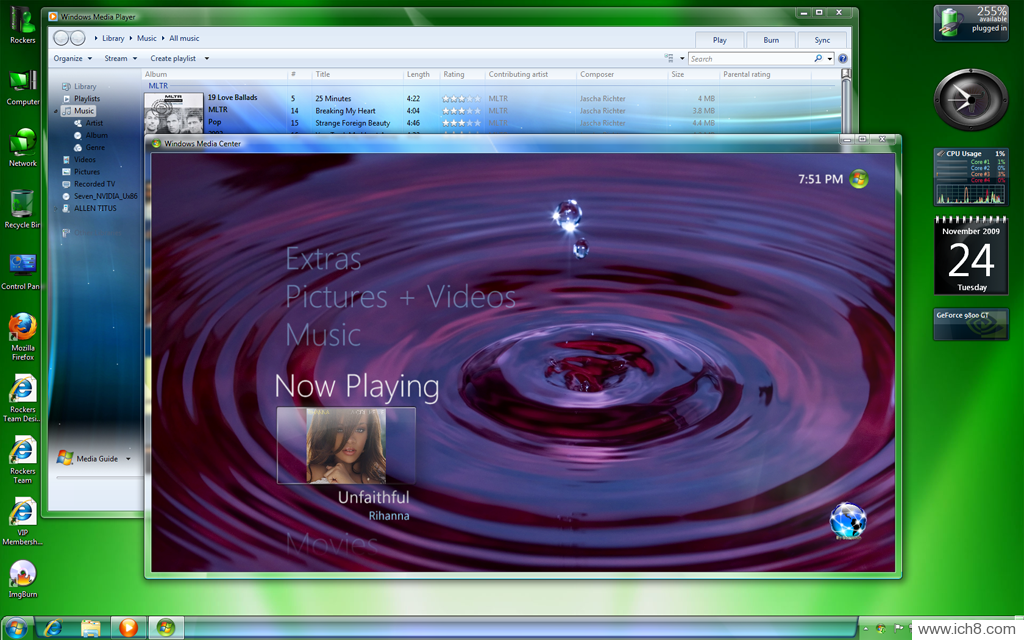Launch Mozilla Firefox from the desktop

[23, 336]
